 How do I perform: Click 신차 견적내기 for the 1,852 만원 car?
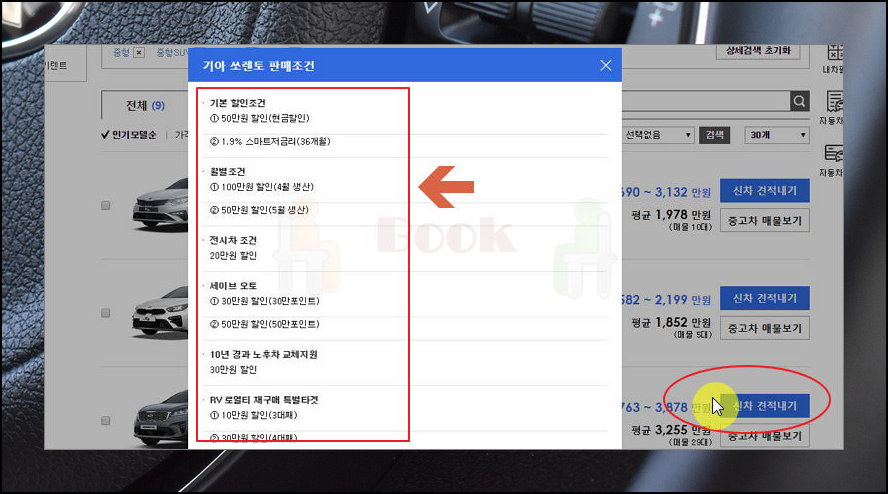coord(765,299)
